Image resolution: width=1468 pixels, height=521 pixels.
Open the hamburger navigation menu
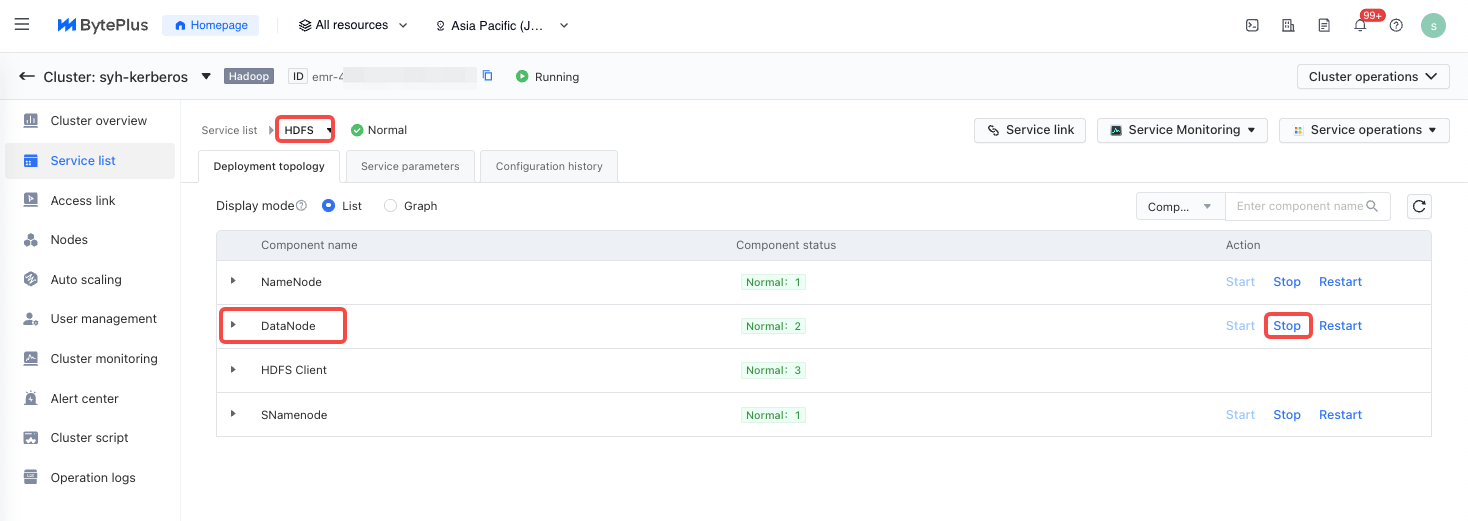click(22, 25)
